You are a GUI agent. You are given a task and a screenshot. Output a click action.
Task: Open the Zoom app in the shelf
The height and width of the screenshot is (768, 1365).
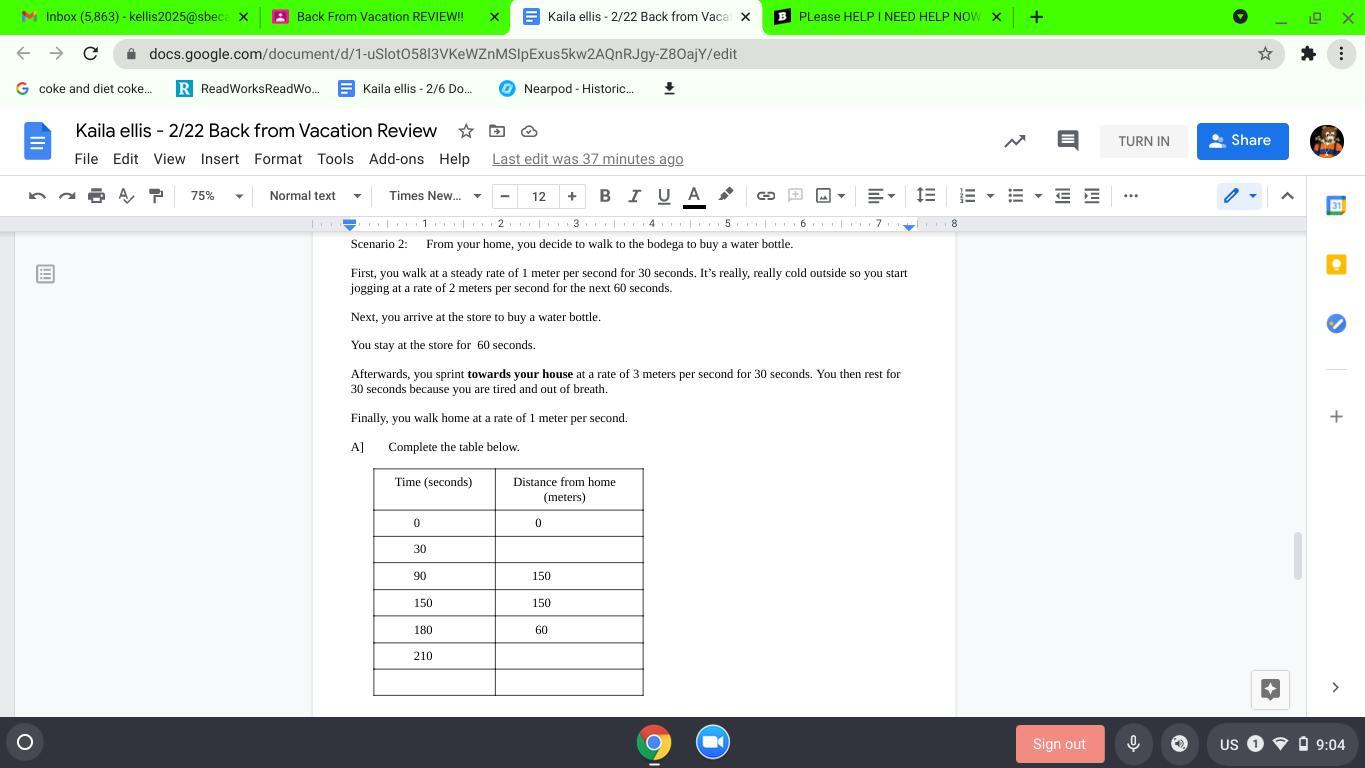713,742
